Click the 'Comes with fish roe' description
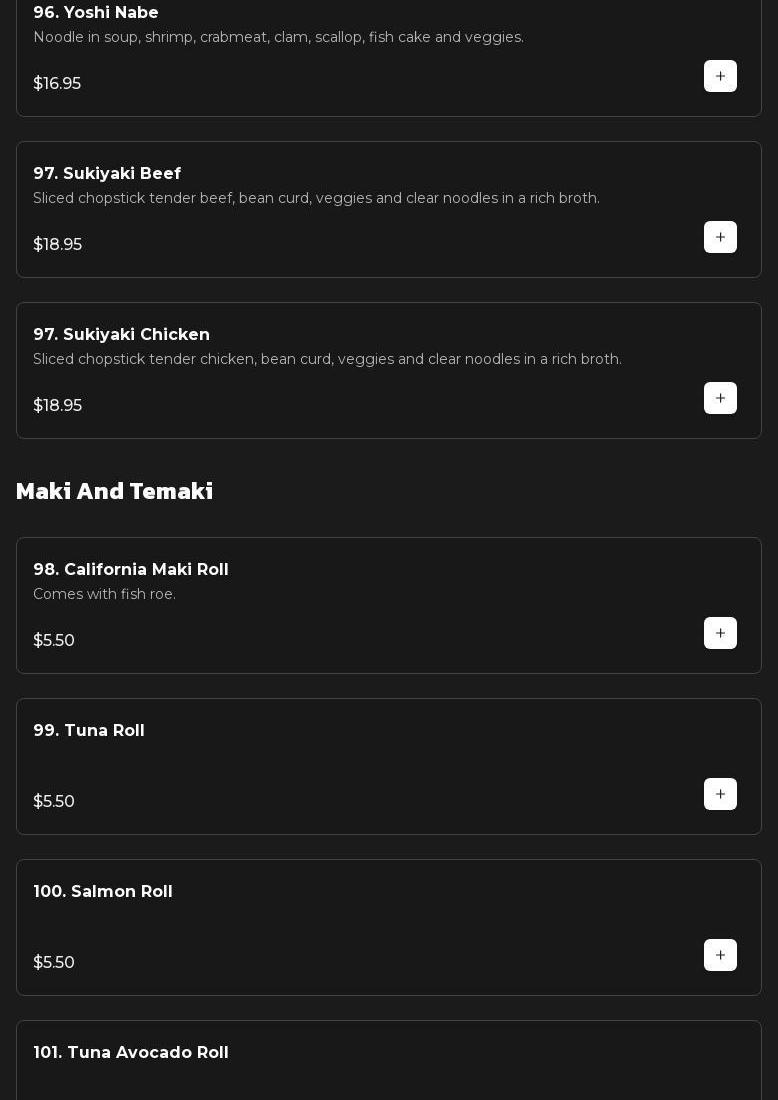 (x=104, y=594)
